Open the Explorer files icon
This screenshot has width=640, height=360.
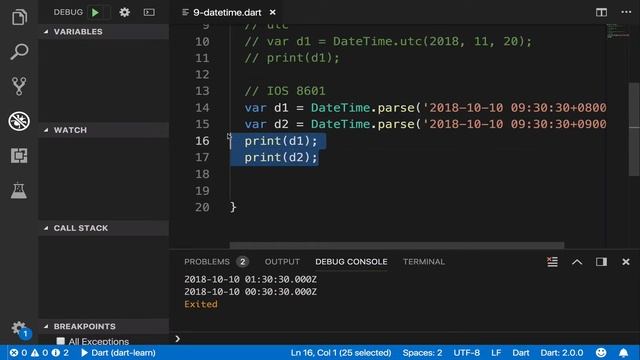[x=19, y=17]
